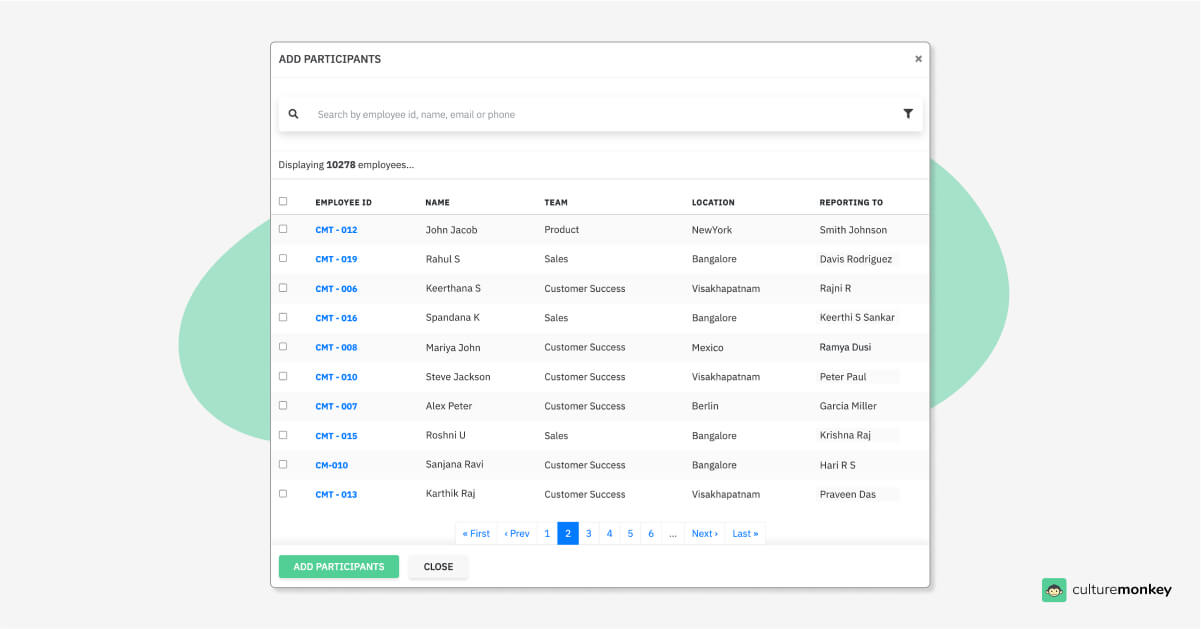
Task: Click employee ID CMT - 016
Action: pyautogui.click(x=336, y=318)
